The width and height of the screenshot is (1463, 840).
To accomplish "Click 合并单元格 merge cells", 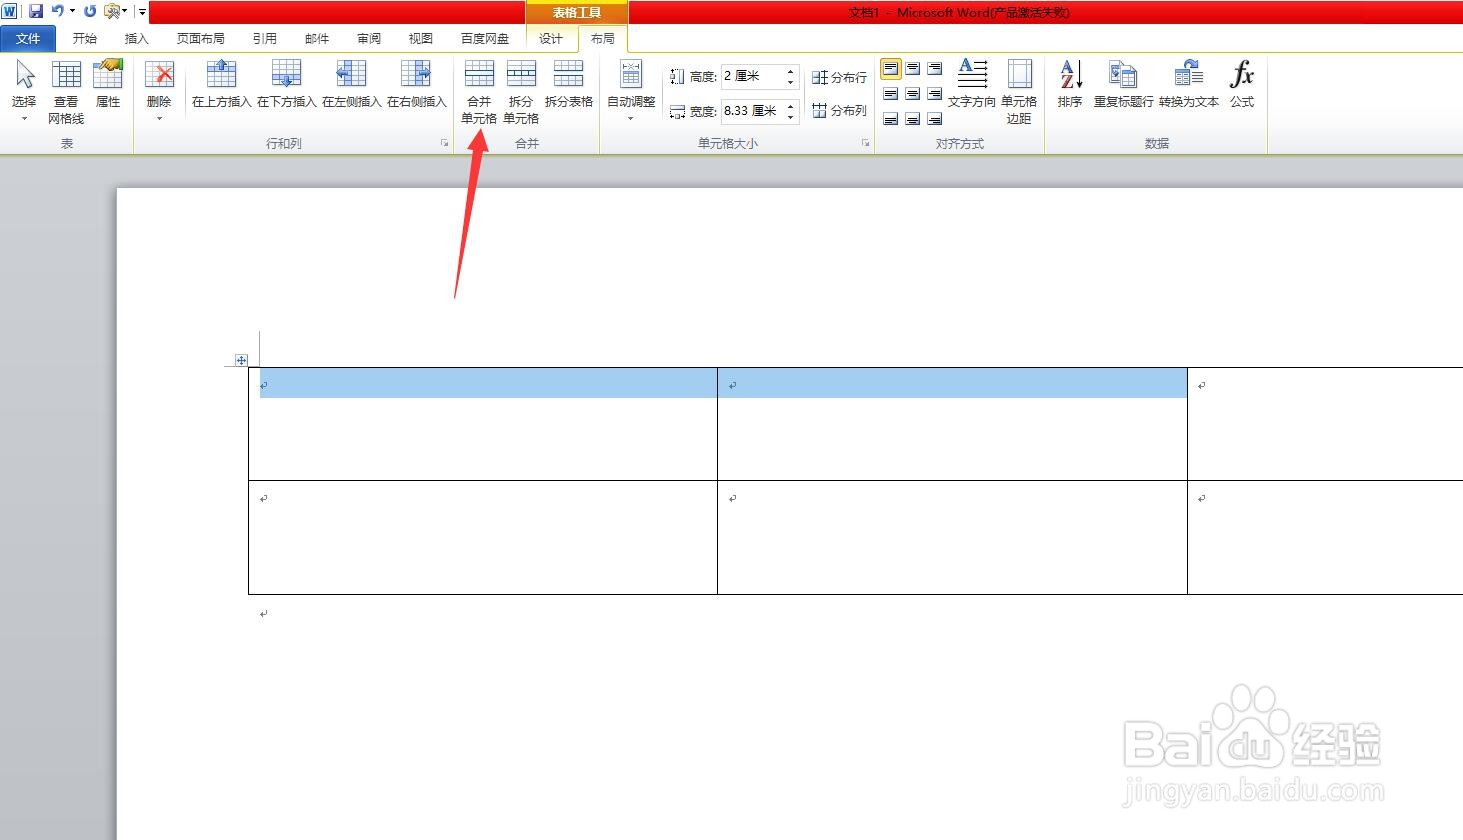I will pos(479,91).
